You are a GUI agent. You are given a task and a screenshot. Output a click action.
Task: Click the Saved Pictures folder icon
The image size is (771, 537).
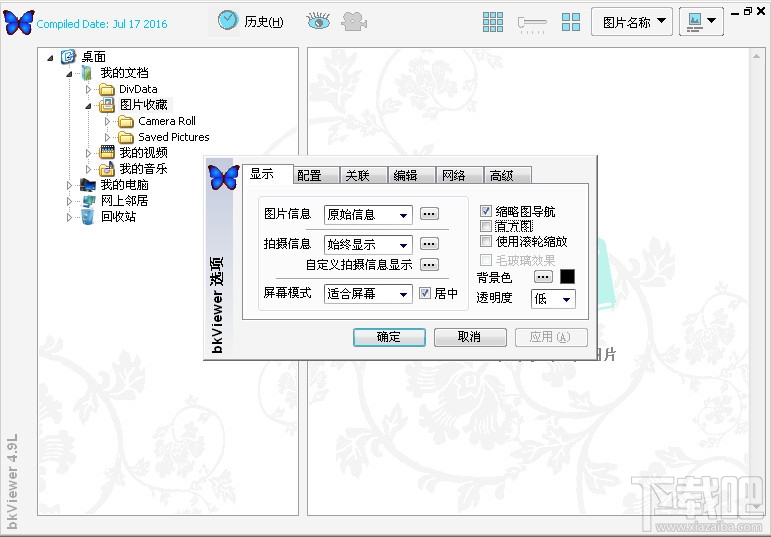coord(126,137)
